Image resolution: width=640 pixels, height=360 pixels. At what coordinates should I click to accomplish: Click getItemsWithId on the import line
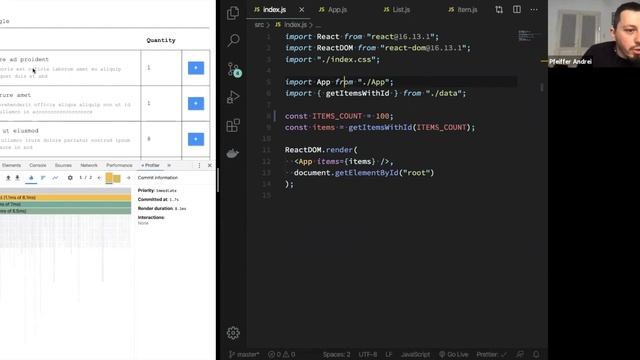point(357,93)
